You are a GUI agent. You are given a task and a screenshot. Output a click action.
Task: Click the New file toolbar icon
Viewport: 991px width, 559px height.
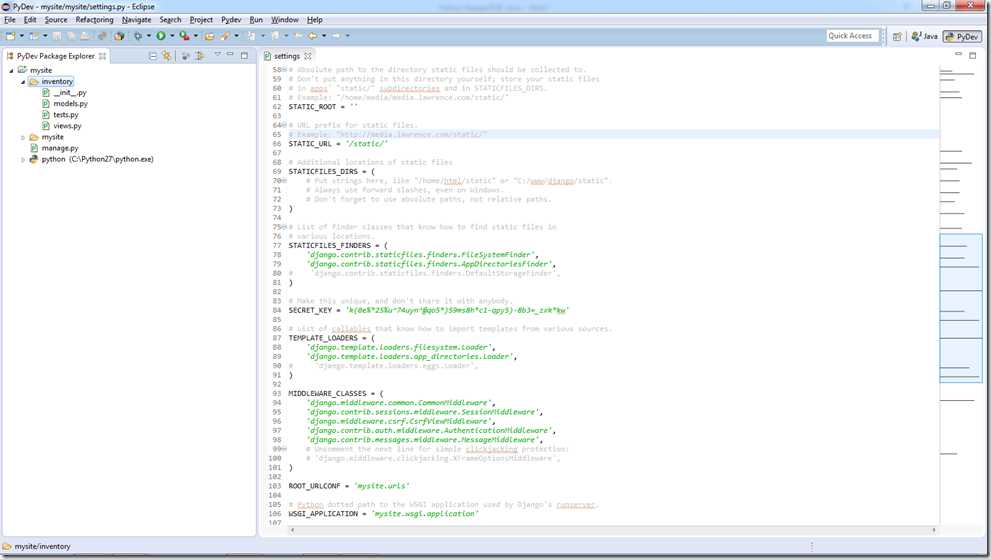[11, 36]
